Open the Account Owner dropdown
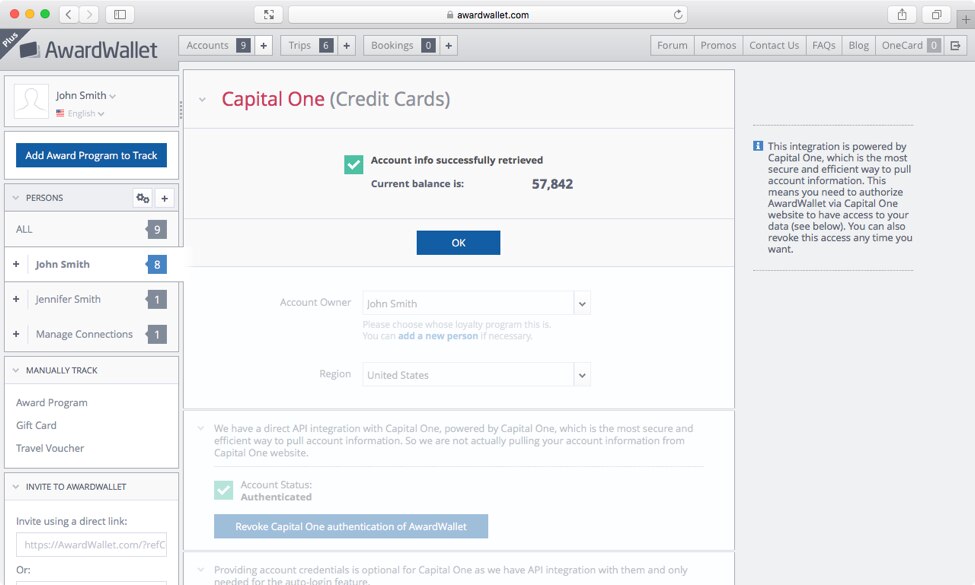The height and width of the screenshot is (585, 975). coord(476,303)
